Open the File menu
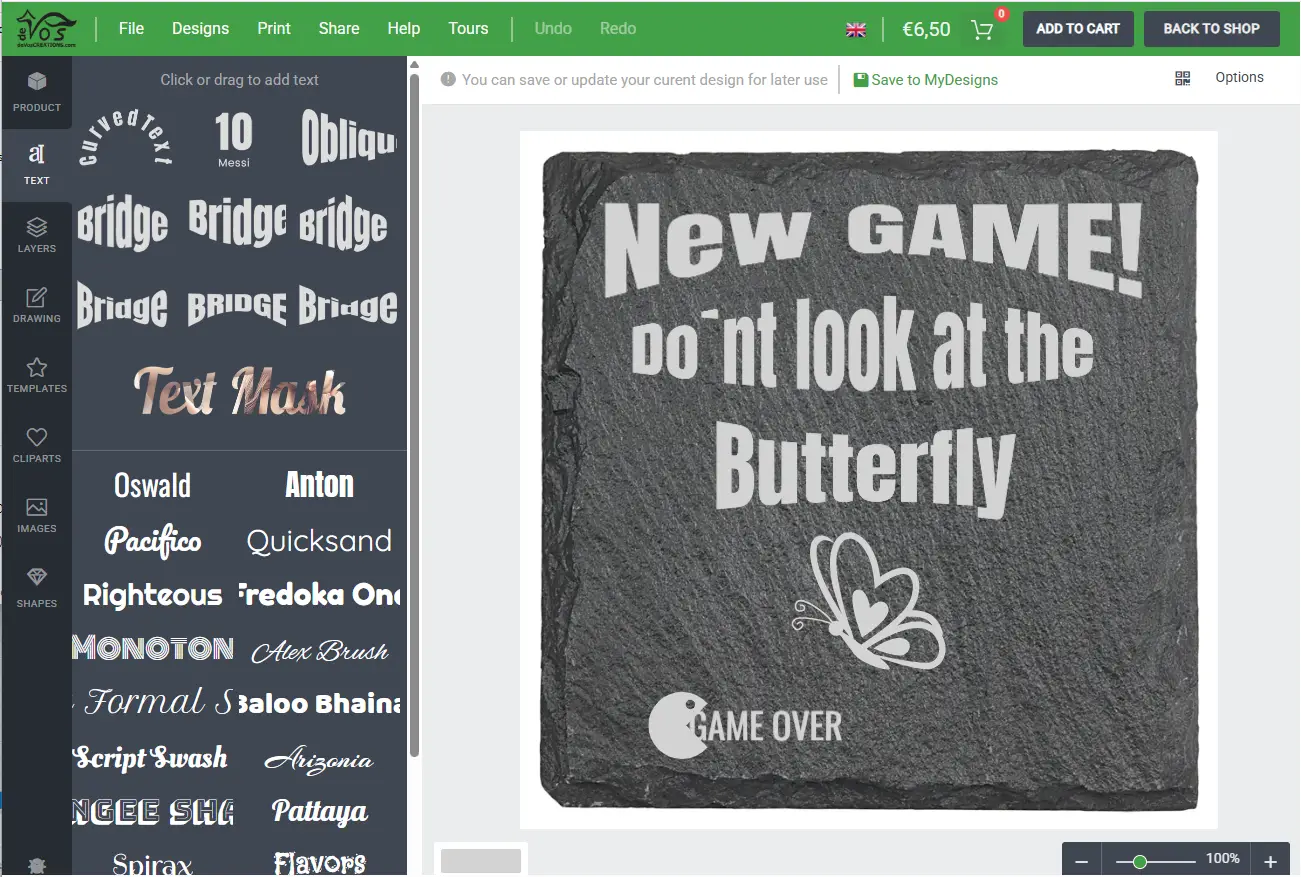 coord(131,28)
